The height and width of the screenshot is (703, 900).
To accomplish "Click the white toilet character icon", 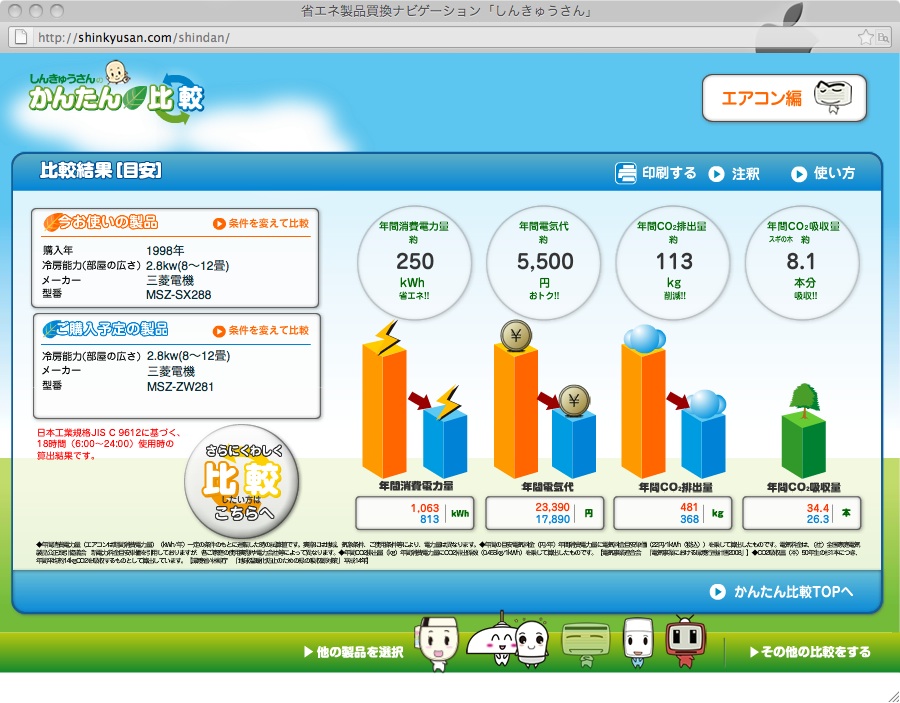I will point(637,642).
